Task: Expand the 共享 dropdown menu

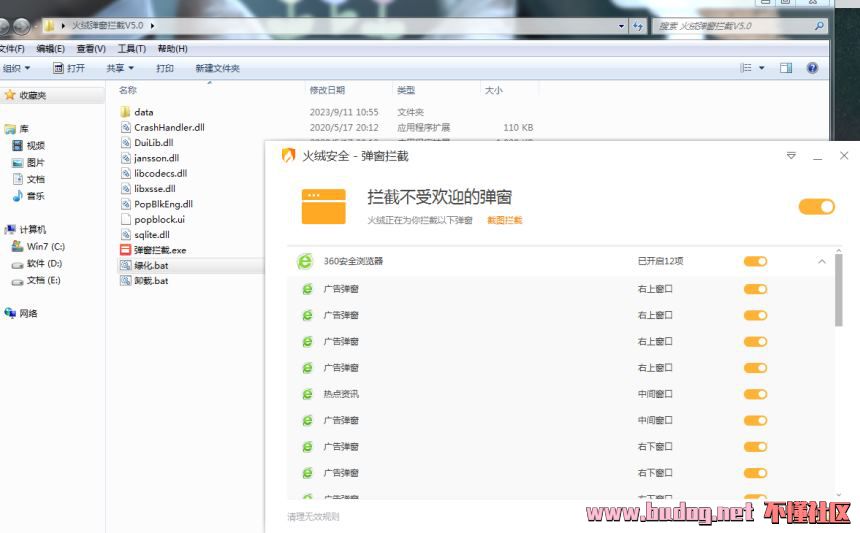Action: coord(120,68)
